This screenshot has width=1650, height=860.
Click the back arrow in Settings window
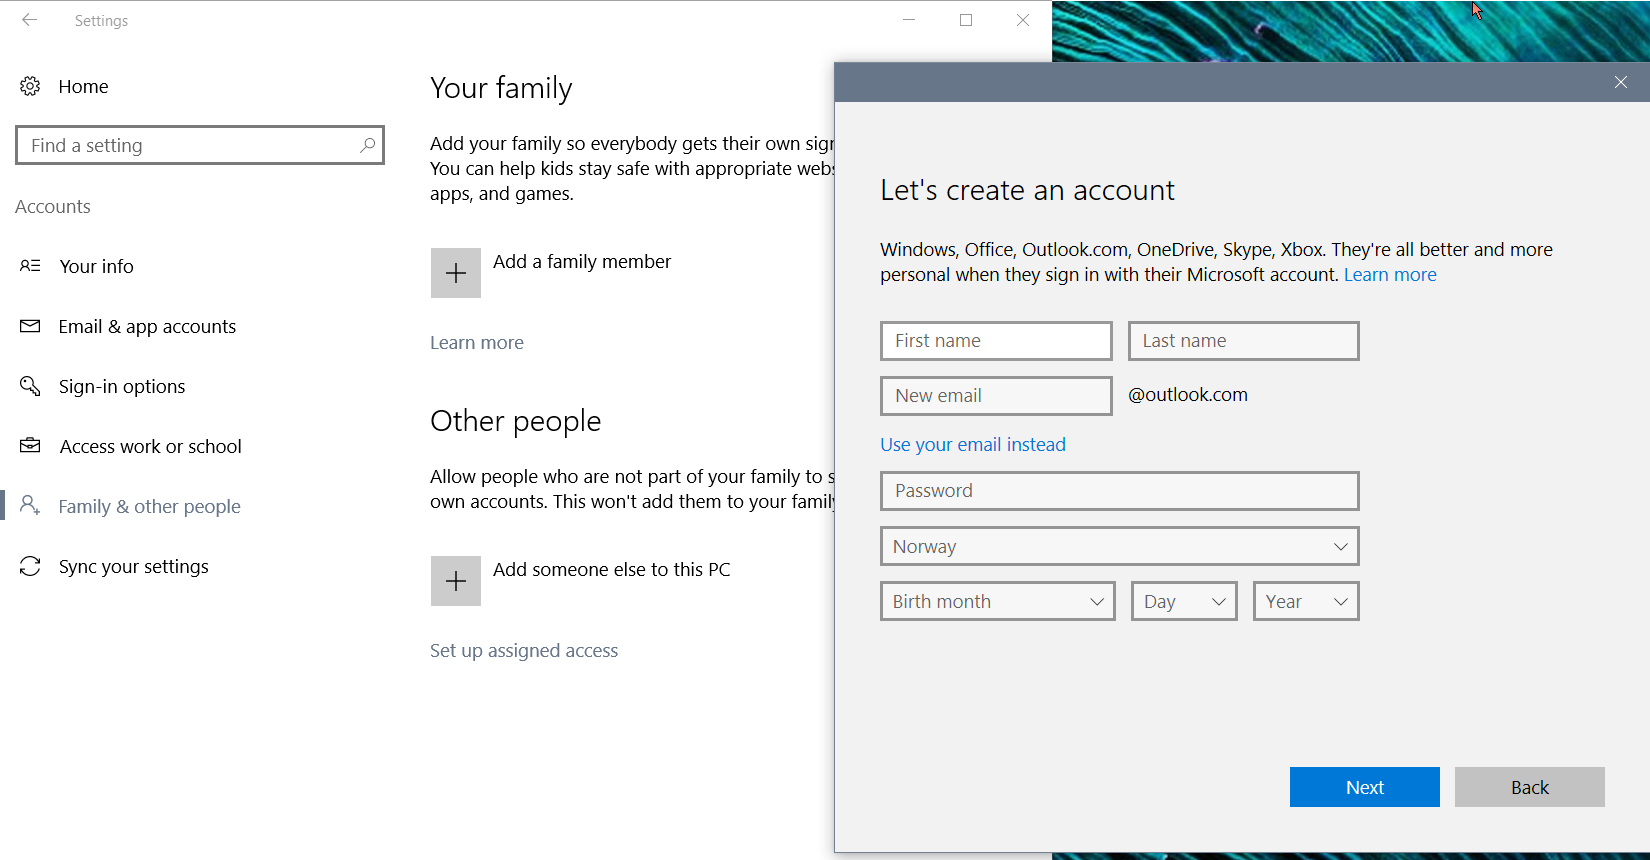point(30,20)
